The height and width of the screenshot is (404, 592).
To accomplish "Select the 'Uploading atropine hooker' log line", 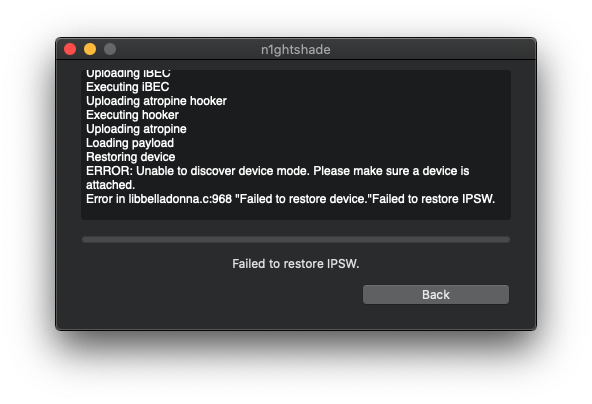I will coord(156,101).
